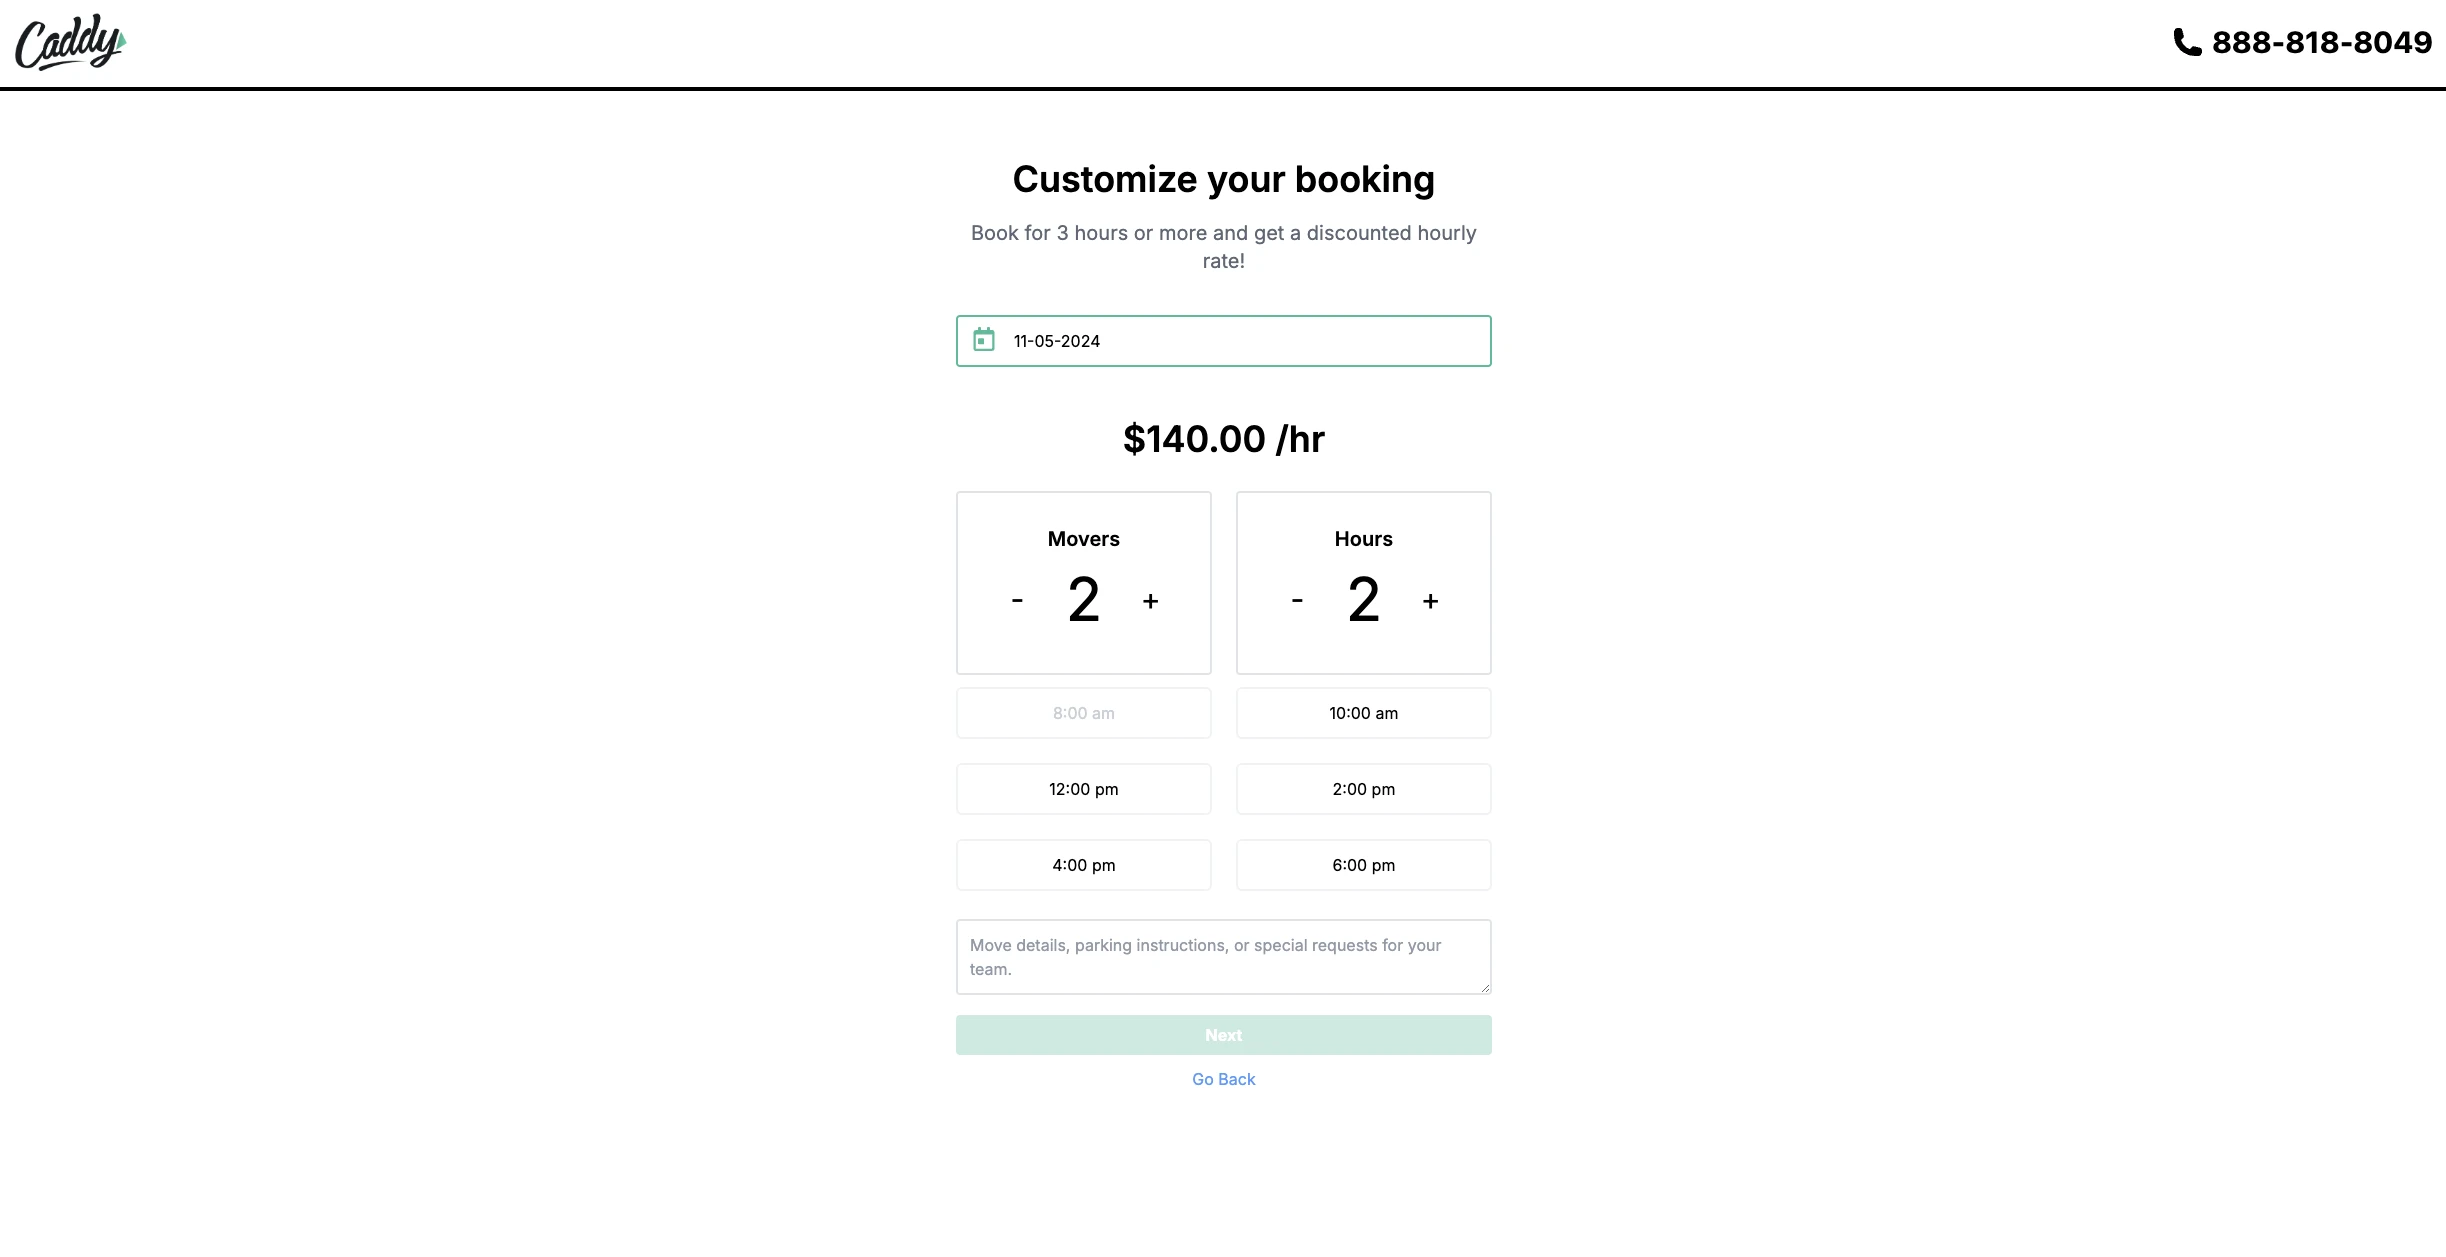Click the Customize your booking heading
This screenshot has width=2446, height=1257.
click(1223, 180)
